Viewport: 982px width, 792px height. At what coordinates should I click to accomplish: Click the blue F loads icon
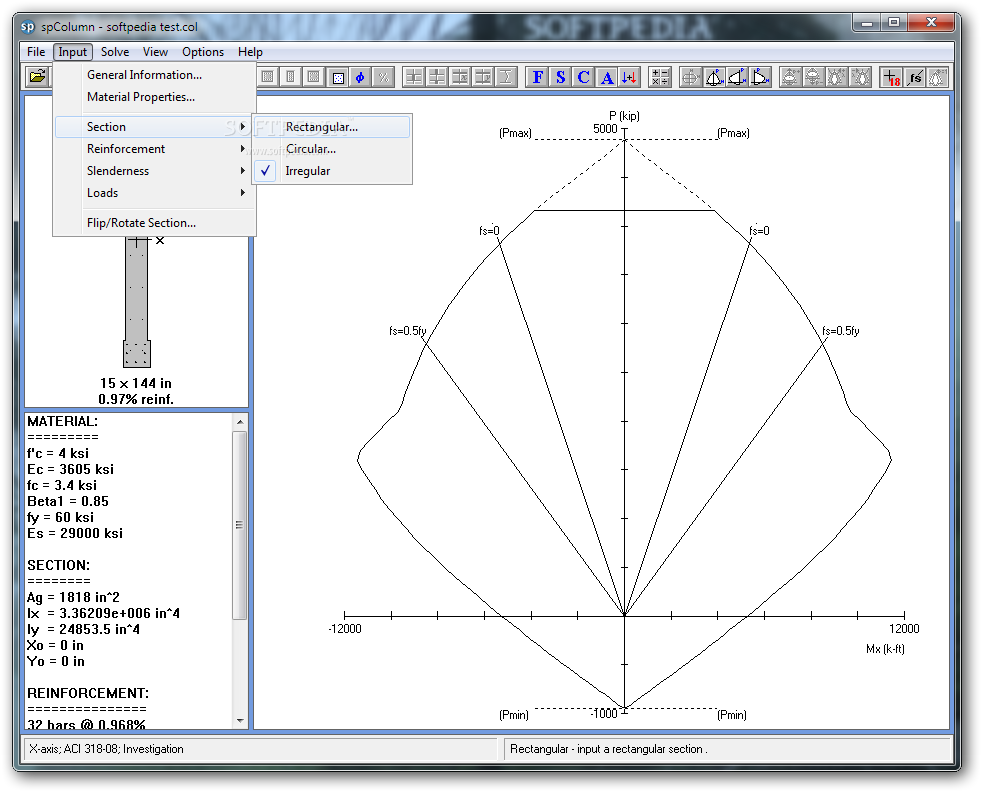[537, 77]
